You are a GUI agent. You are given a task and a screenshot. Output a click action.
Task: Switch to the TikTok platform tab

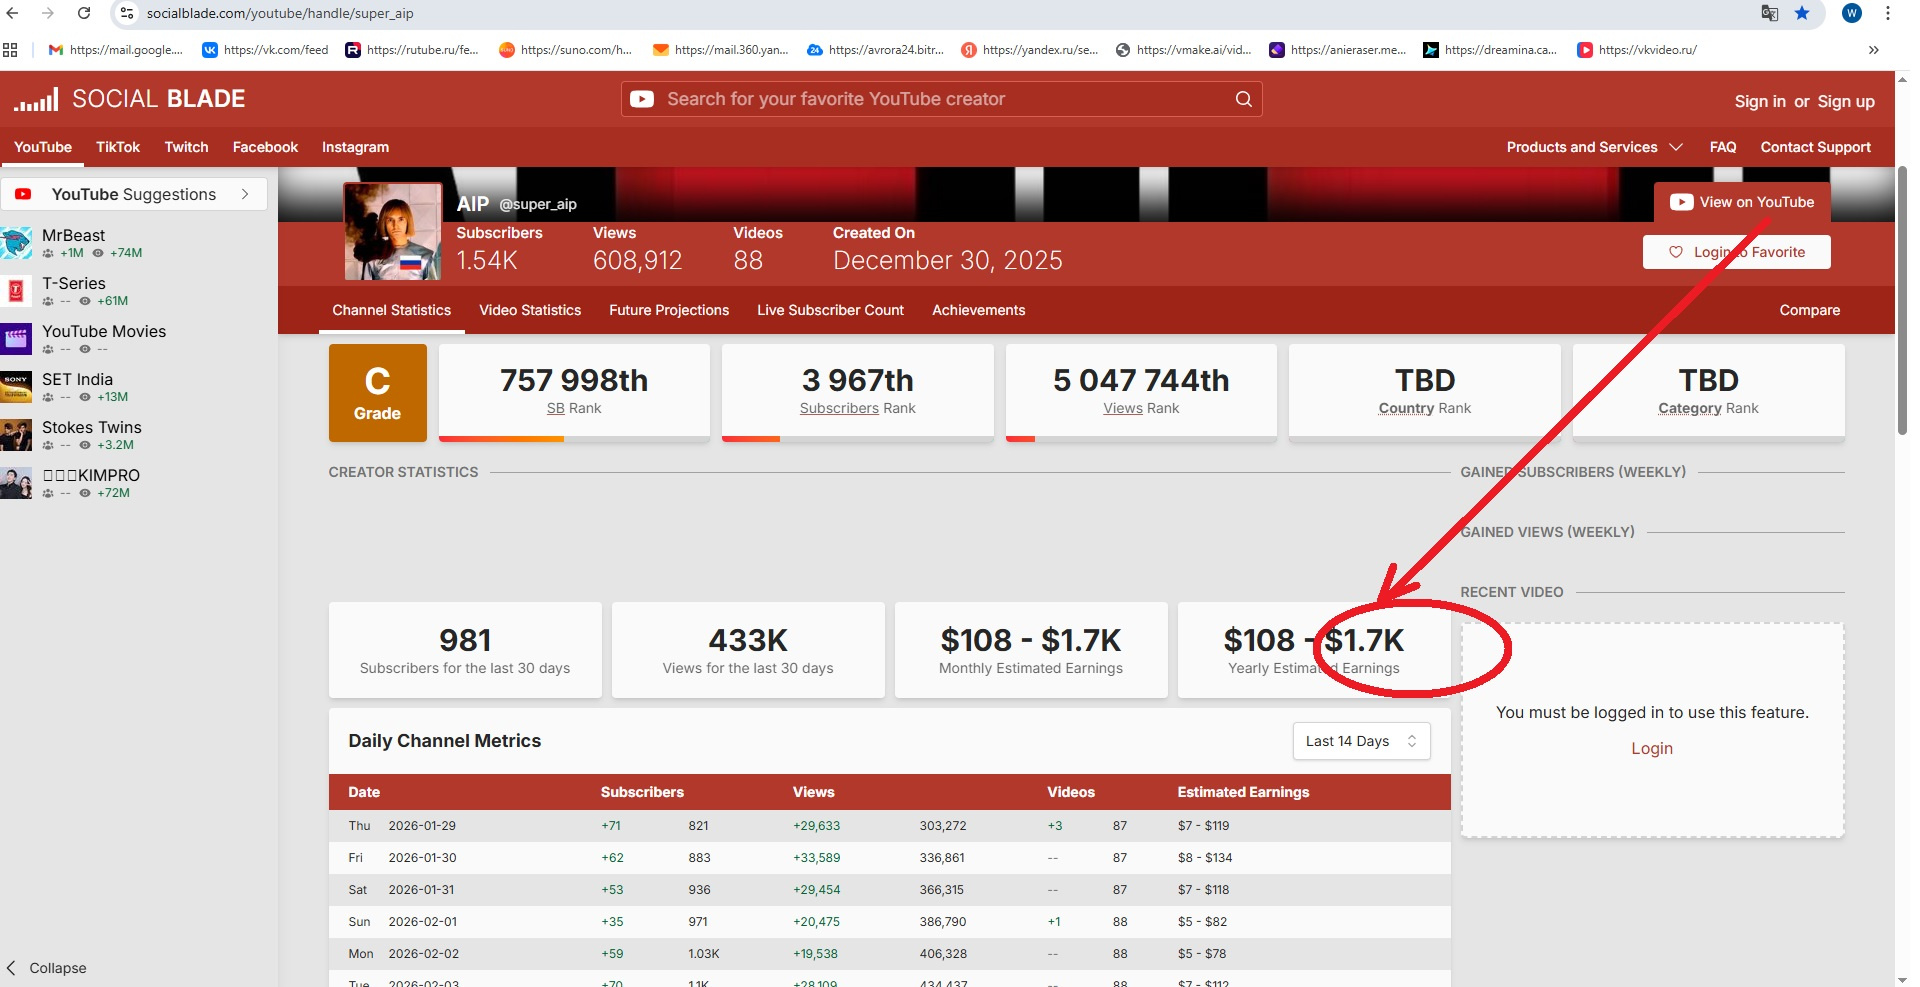[x=118, y=147]
